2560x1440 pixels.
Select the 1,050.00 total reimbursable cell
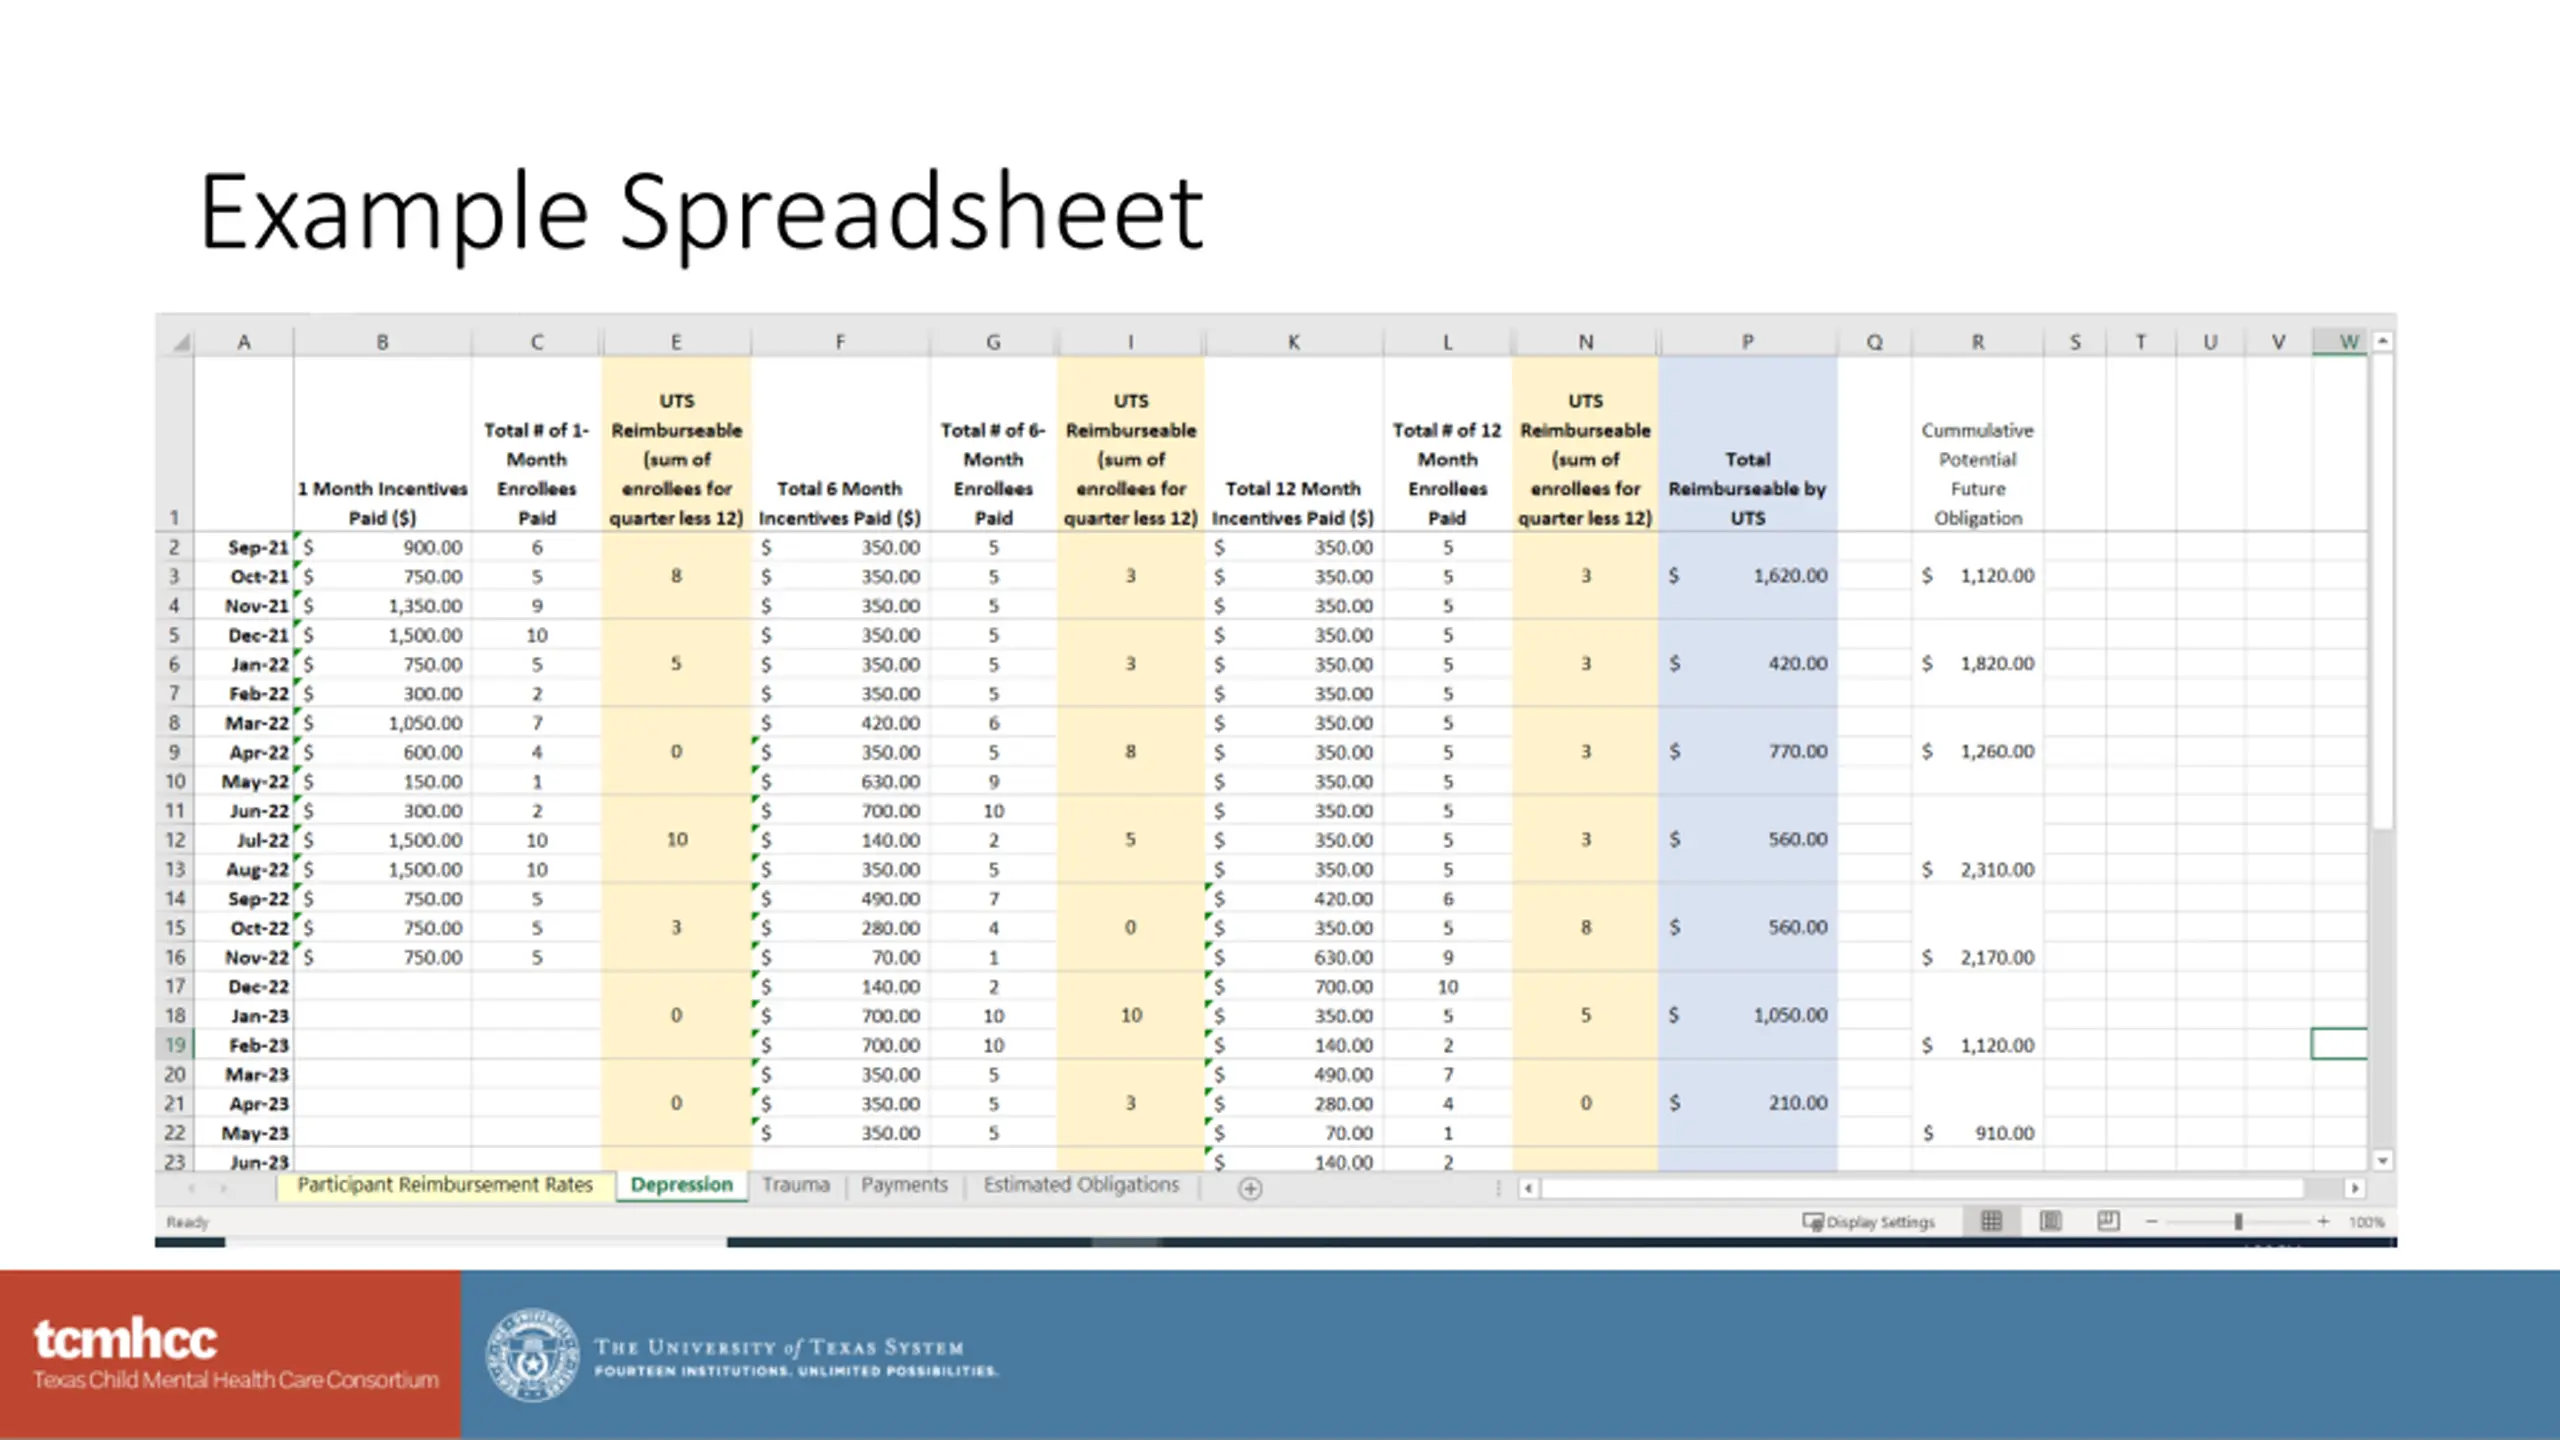pyautogui.click(x=1747, y=1015)
